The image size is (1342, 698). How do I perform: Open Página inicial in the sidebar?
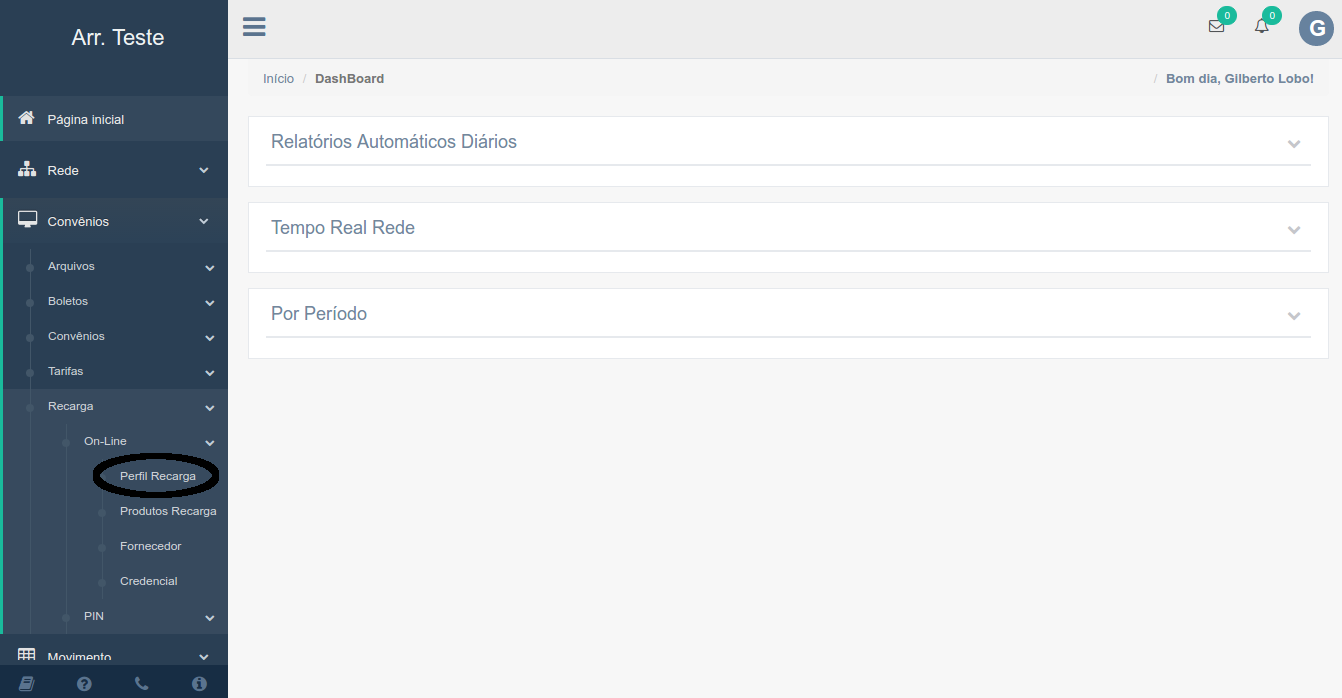coord(86,120)
